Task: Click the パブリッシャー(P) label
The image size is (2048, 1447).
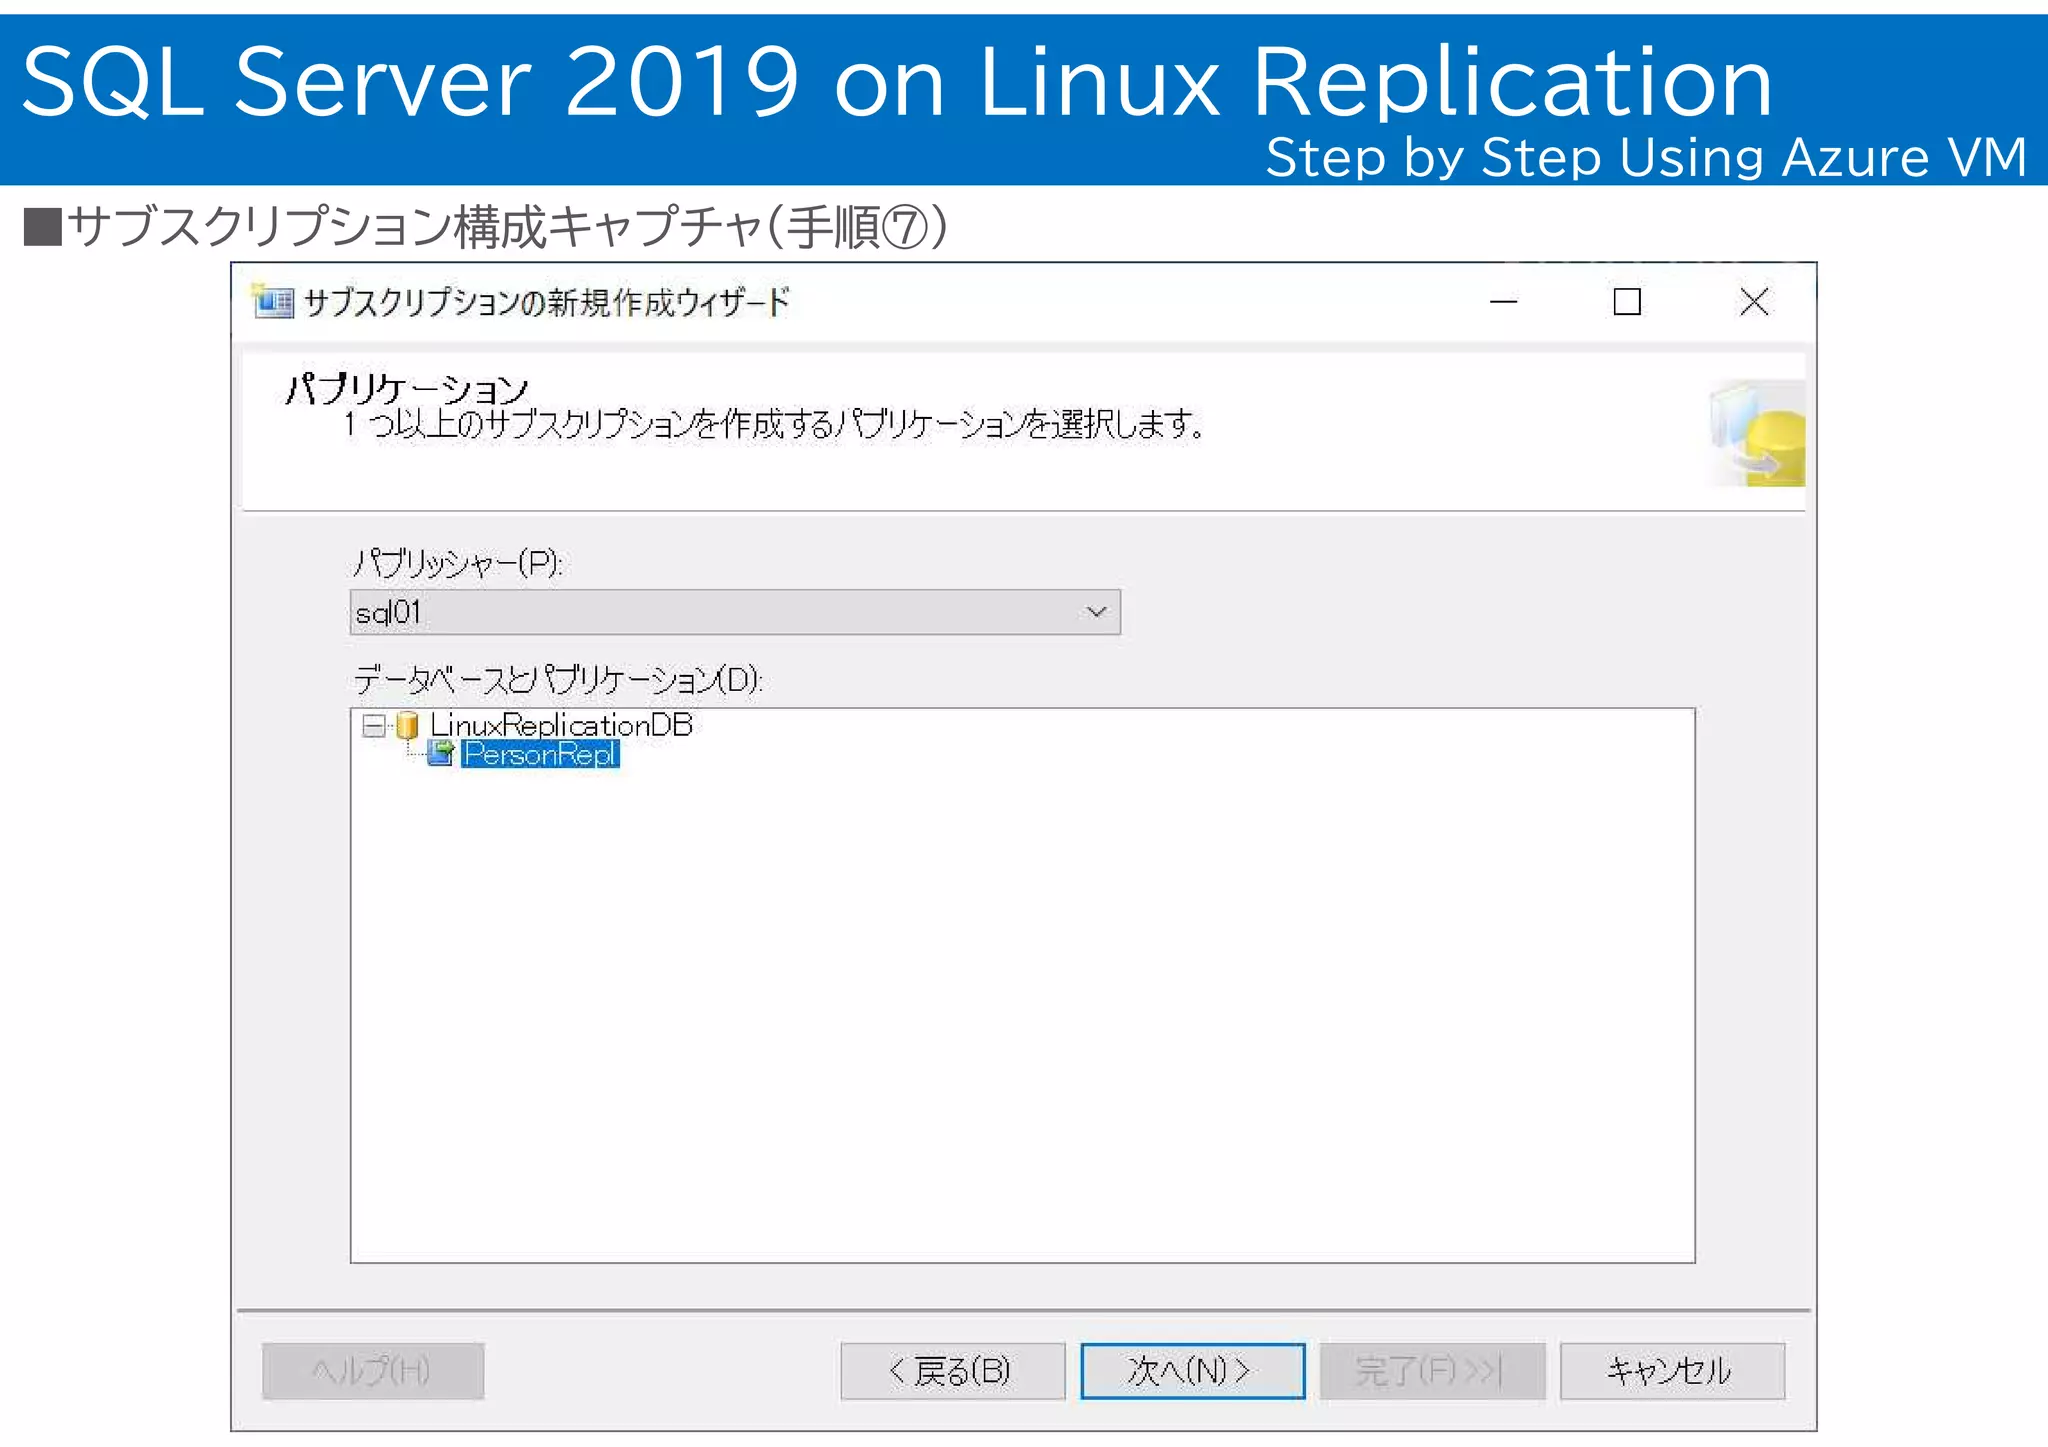Action: click(458, 564)
